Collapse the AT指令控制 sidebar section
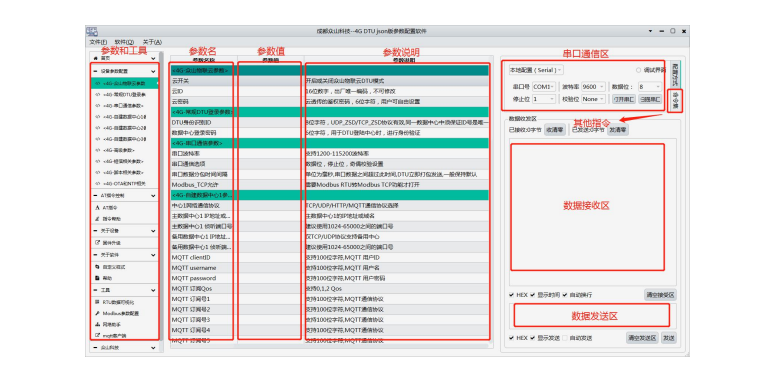The width and height of the screenshot is (782, 376). (153, 196)
